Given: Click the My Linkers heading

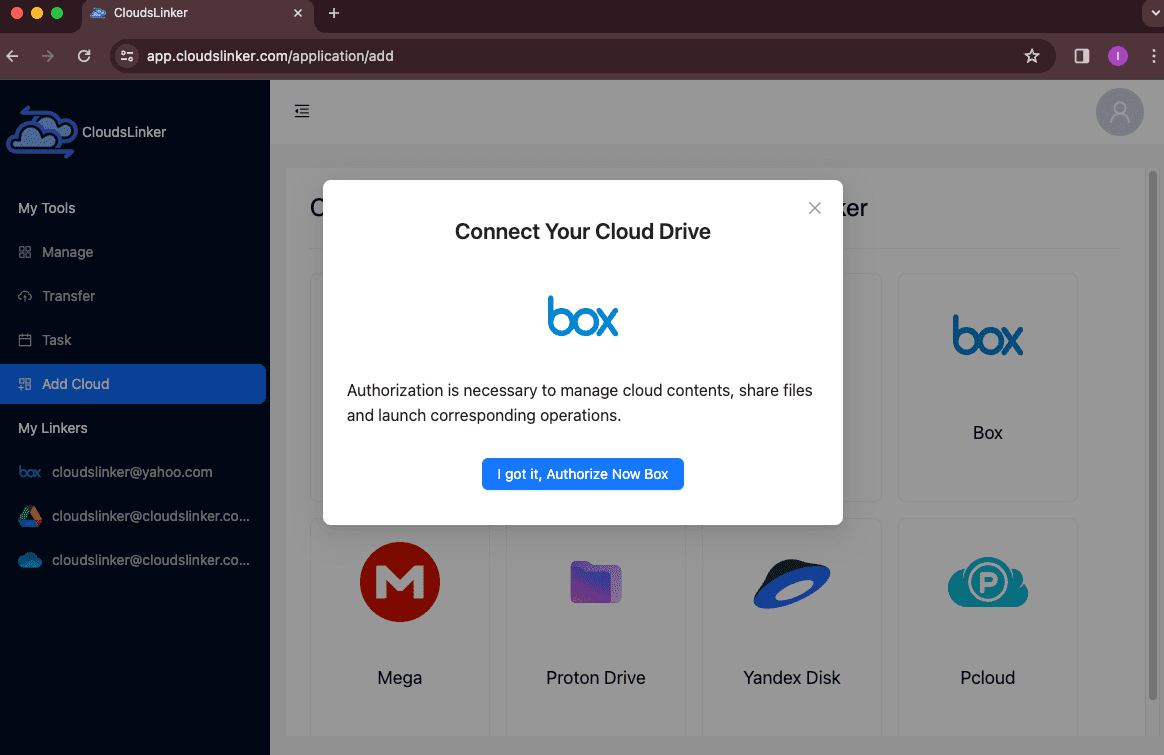Looking at the screenshot, I should [53, 428].
